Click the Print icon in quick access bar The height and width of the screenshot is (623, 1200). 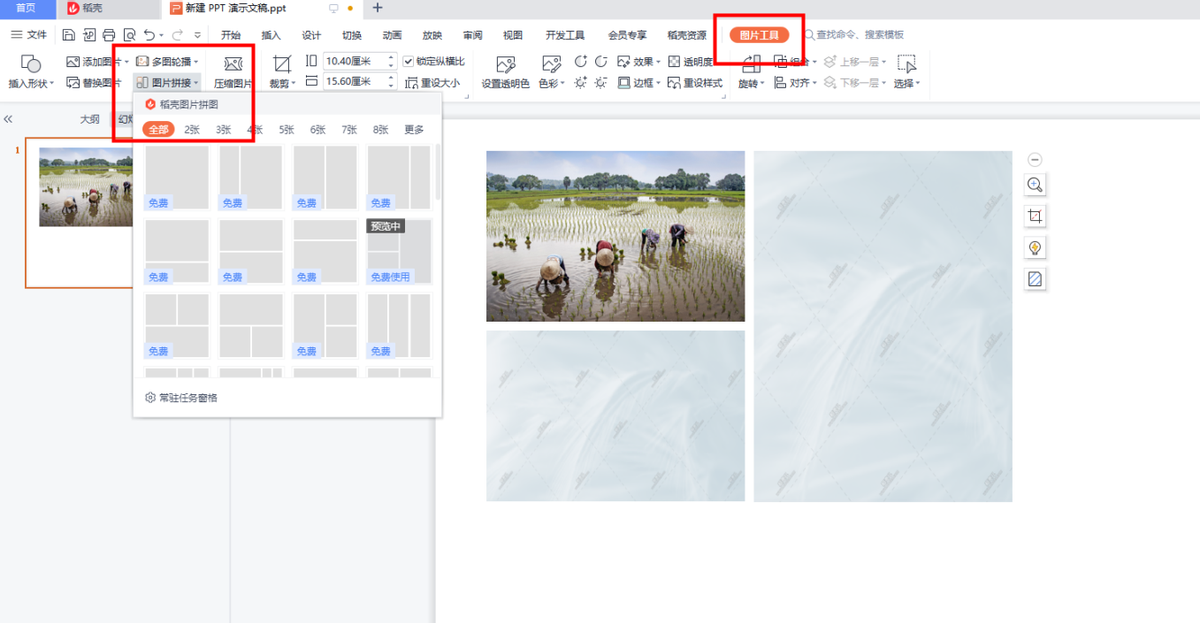[109, 35]
